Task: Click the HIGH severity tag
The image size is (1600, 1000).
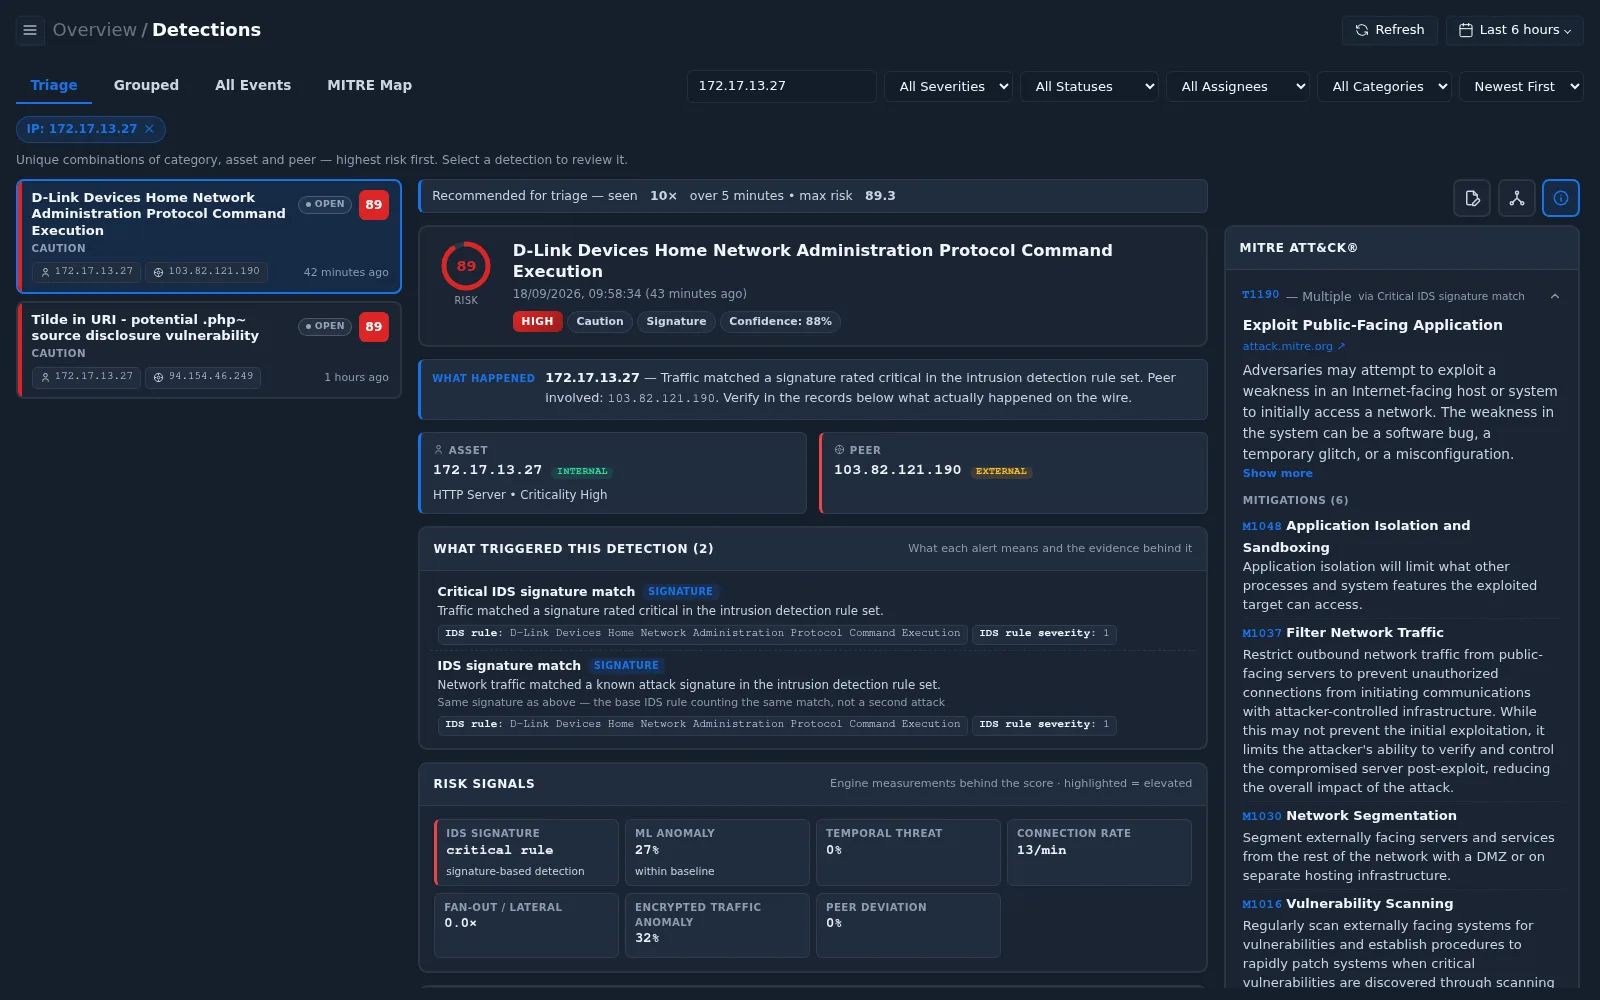Action: 537,322
